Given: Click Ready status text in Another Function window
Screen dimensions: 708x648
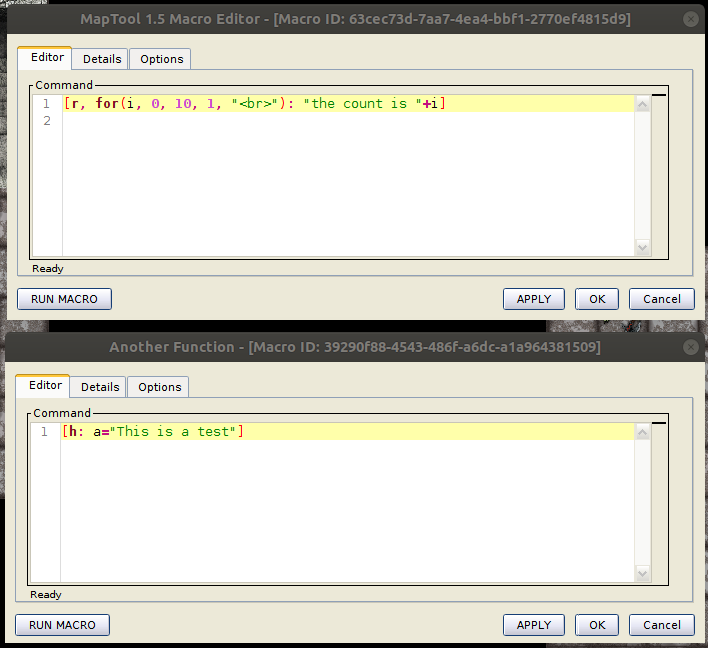Looking at the screenshot, I should [x=46, y=595].
